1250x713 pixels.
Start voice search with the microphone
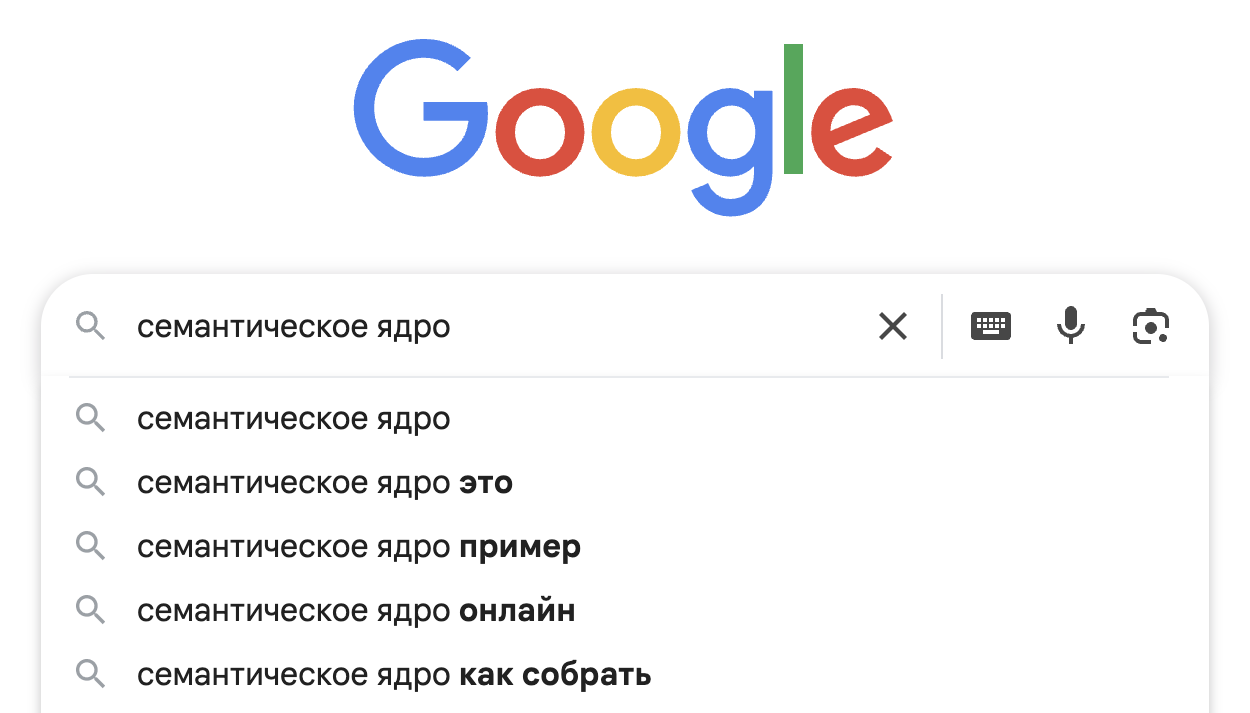pos(1070,326)
